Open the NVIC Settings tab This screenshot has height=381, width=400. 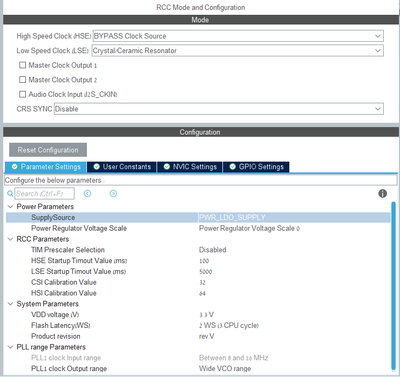[190, 167]
